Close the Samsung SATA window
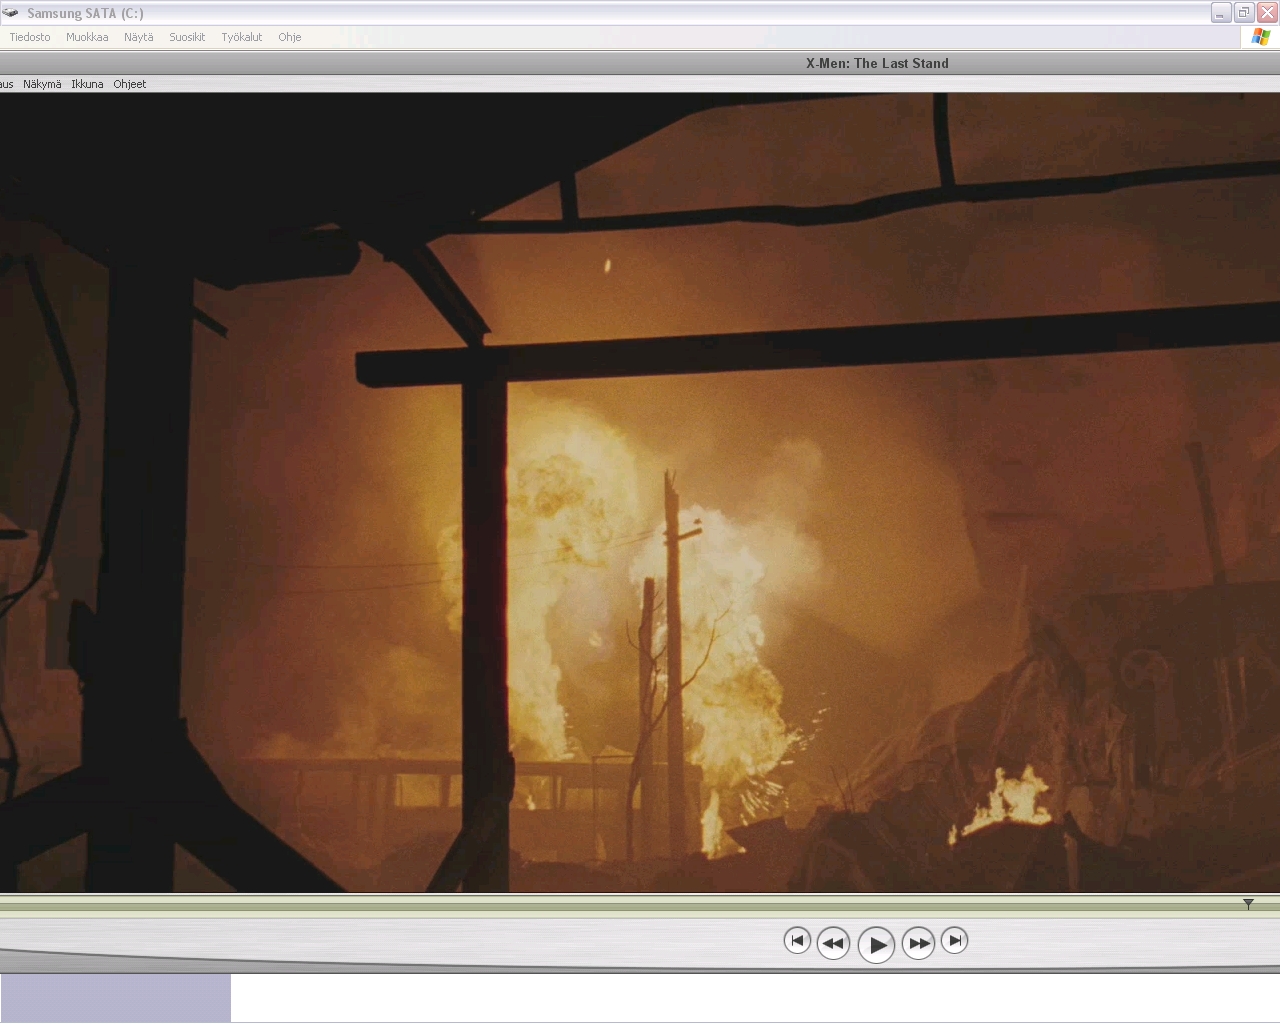Viewport: 1280px width, 1024px height. pos(1266,13)
